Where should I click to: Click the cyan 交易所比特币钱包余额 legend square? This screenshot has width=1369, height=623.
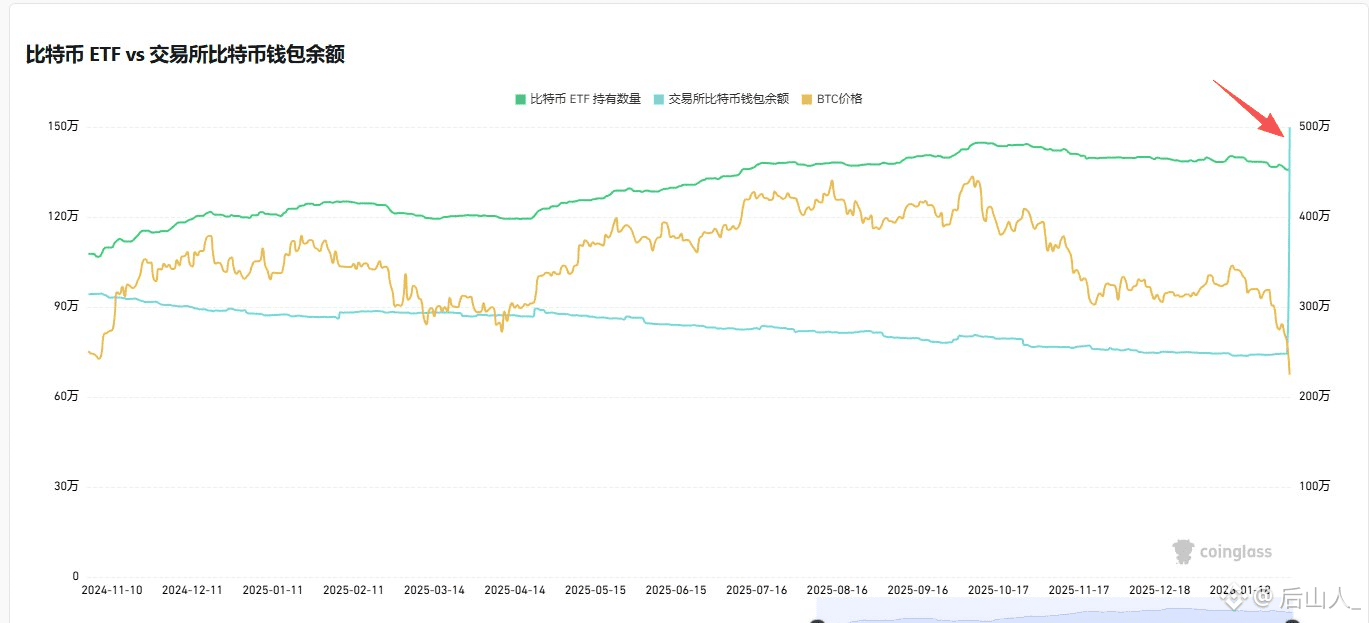click(x=659, y=99)
